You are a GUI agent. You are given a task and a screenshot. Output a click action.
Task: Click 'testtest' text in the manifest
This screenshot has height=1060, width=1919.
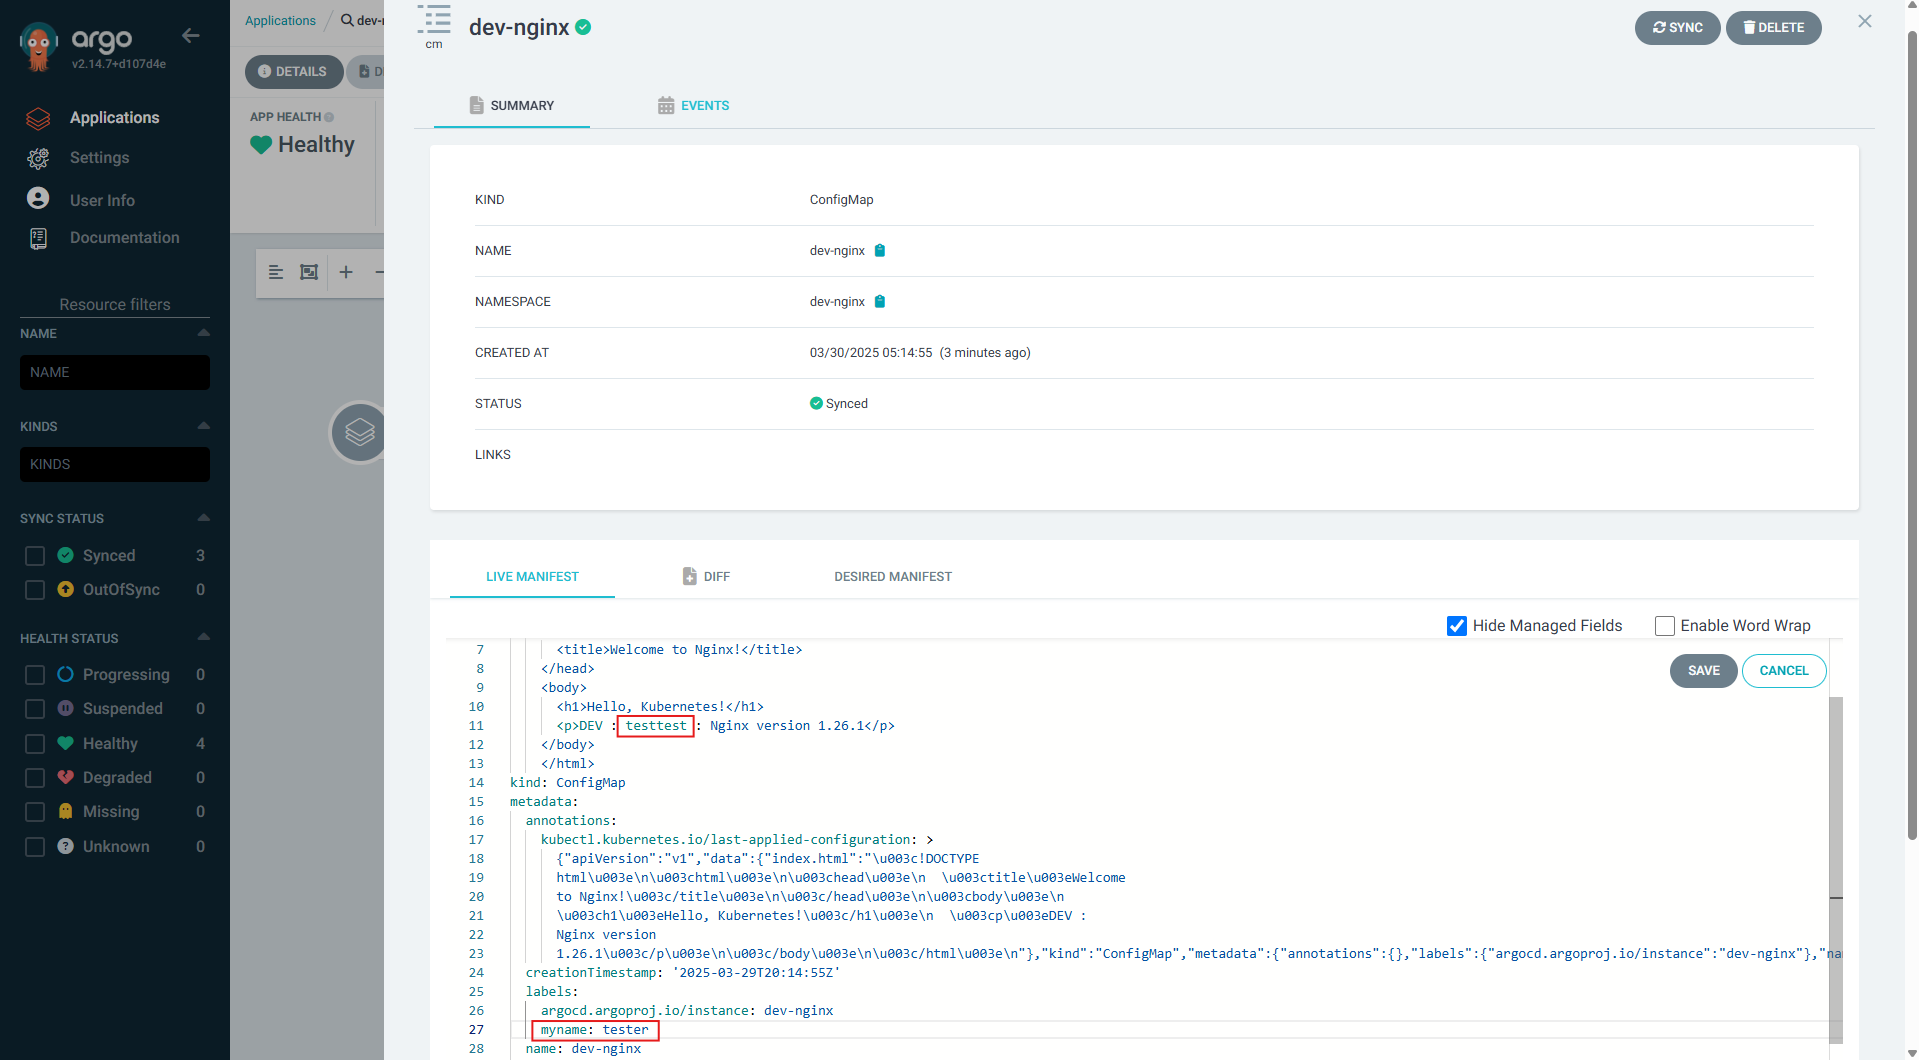coord(656,726)
